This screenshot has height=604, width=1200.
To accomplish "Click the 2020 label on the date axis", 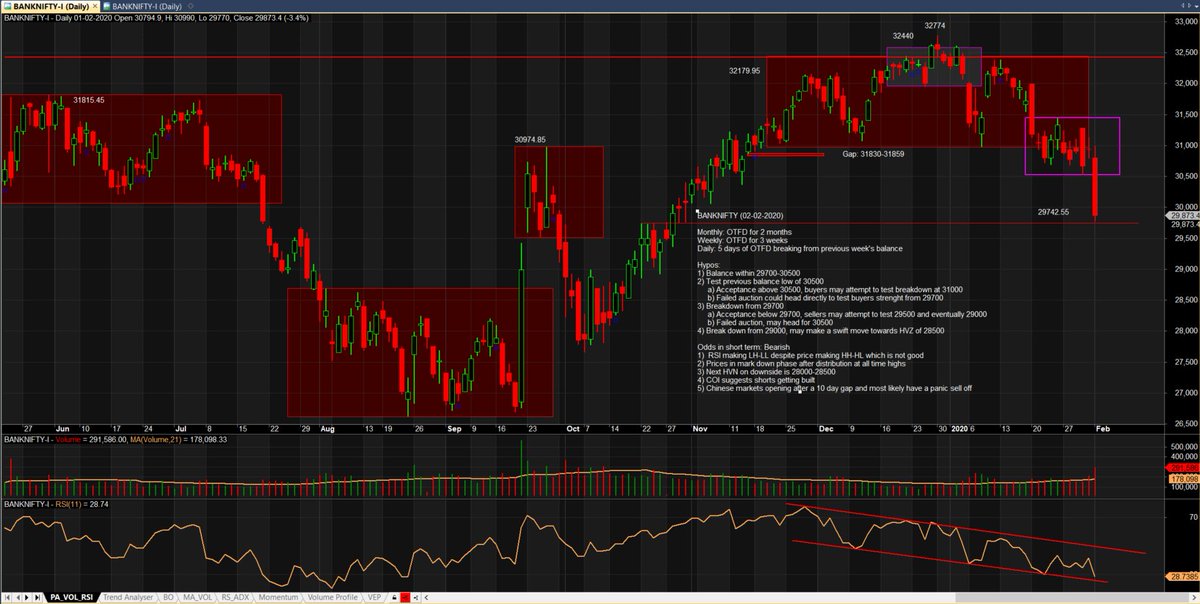I will click(959, 427).
